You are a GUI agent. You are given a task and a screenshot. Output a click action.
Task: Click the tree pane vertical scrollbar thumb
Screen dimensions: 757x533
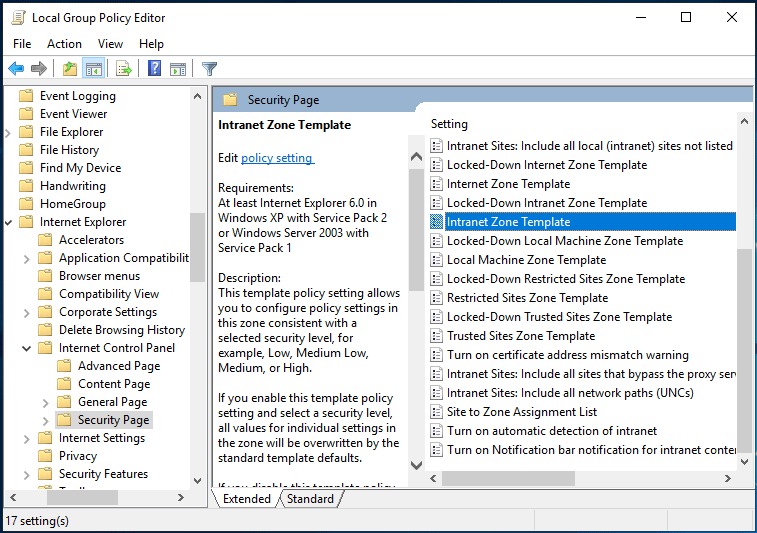tap(197, 247)
